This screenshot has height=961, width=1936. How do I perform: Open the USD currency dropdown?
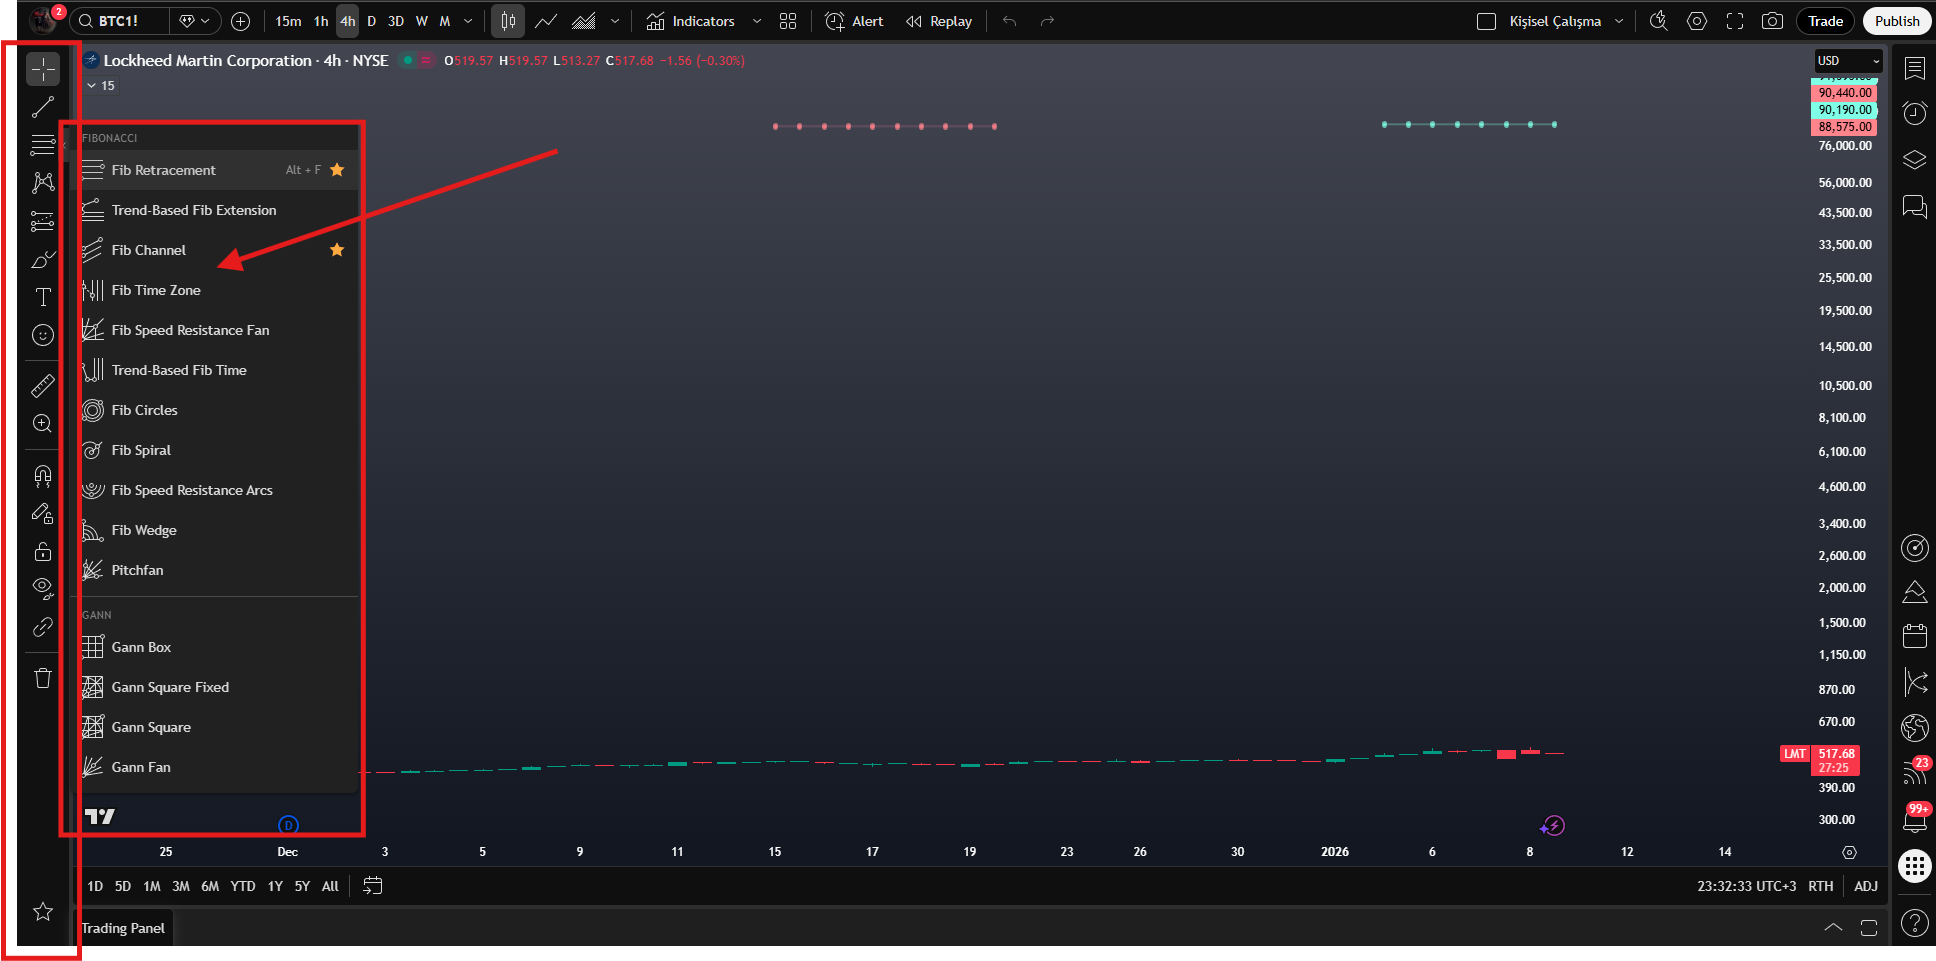(x=1849, y=61)
